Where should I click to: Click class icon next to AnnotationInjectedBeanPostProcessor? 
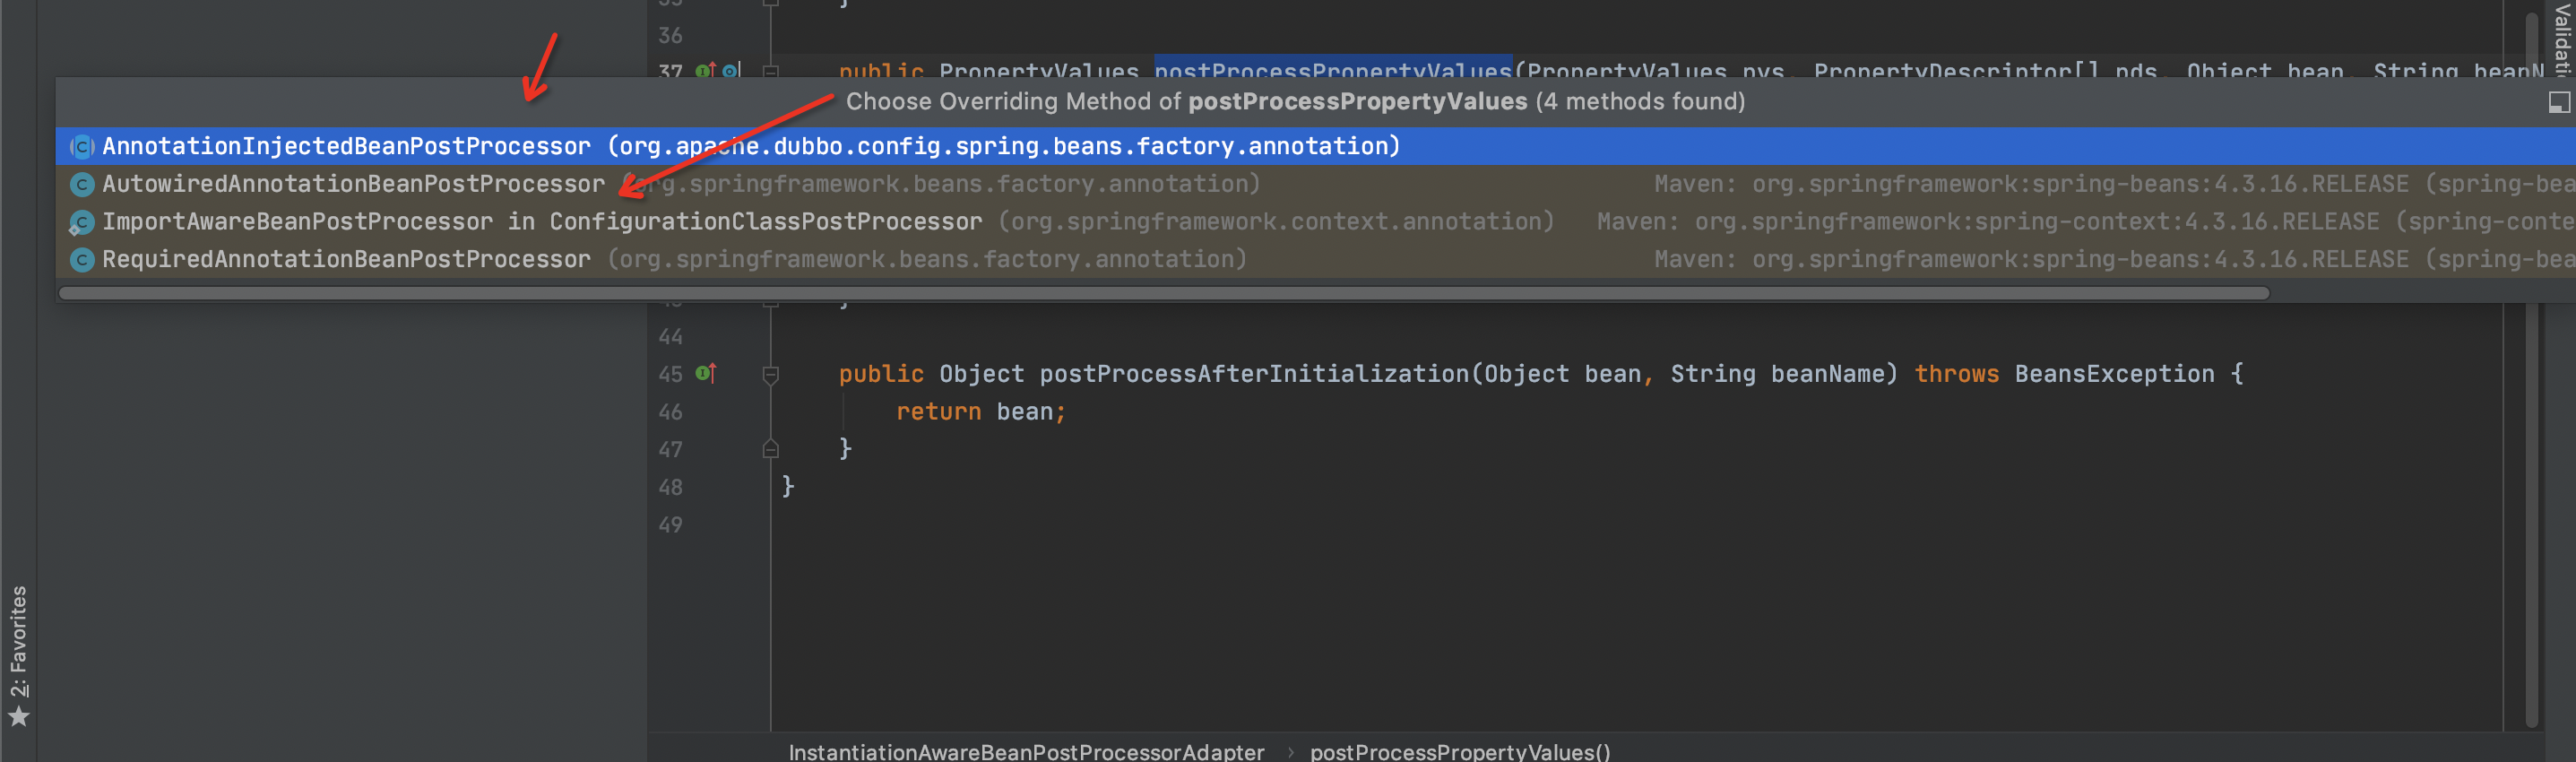(x=82, y=147)
